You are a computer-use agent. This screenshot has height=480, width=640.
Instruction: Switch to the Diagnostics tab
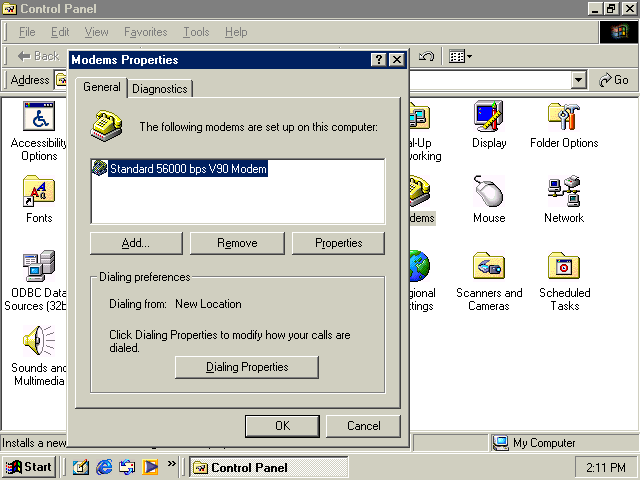160,89
